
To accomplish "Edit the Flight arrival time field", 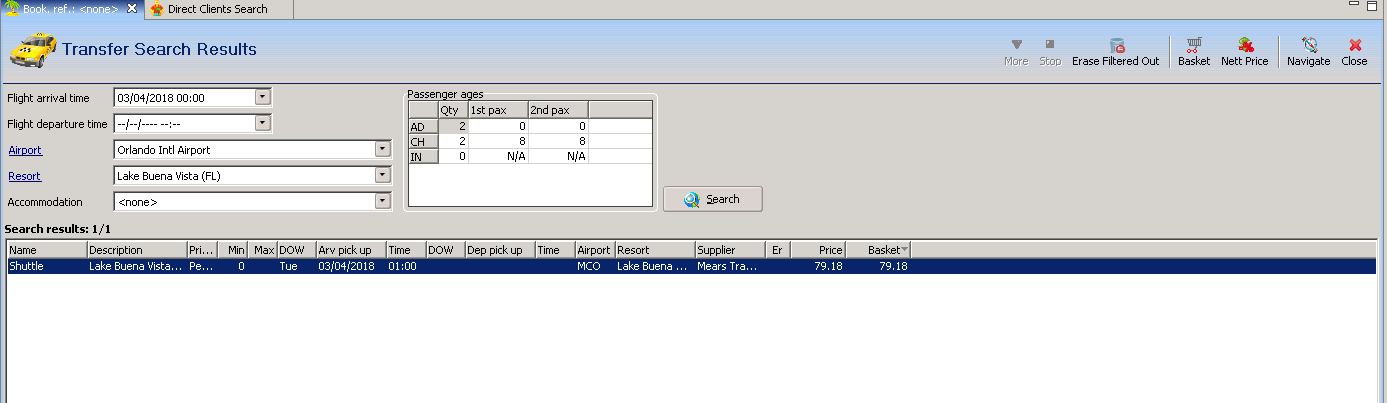I will click(x=185, y=98).
